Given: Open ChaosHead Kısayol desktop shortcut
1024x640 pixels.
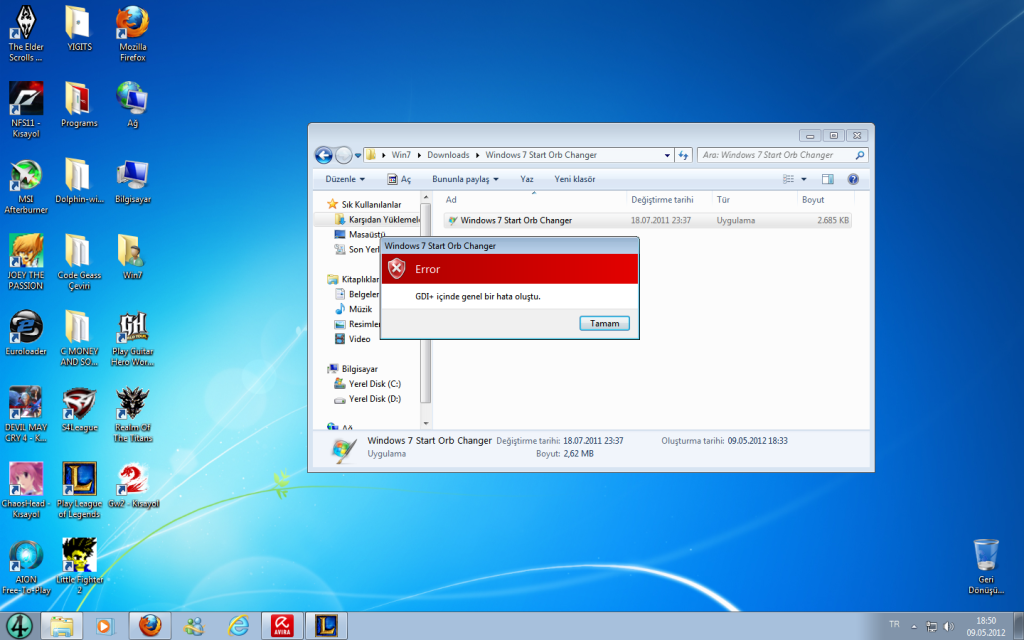Looking at the screenshot, I should pyautogui.click(x=26, y=490).
